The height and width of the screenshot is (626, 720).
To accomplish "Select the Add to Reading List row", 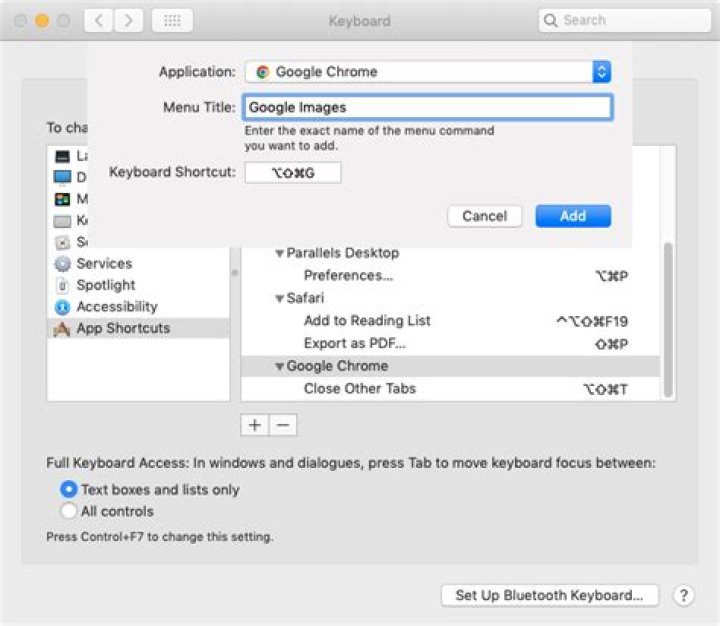I will point(450,321).
